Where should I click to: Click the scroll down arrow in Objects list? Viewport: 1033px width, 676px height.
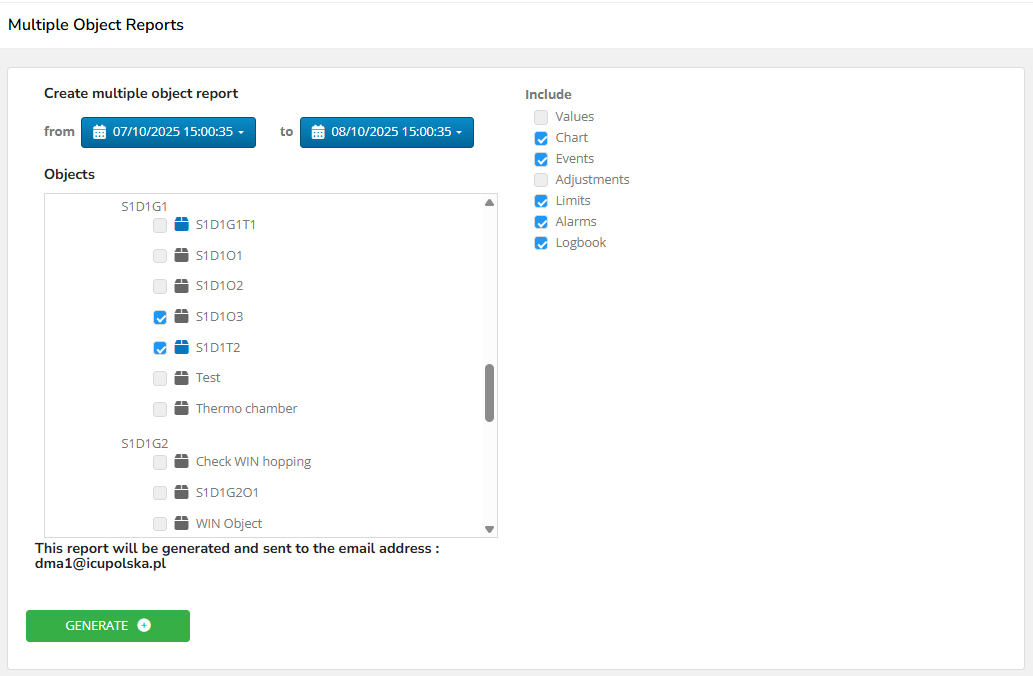click(489, 529)
